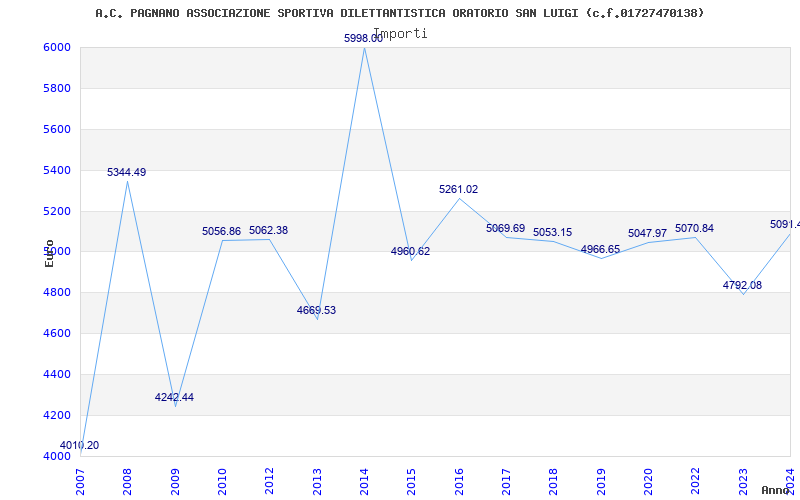Click the 6000 y-axis tick label
This screenshot has height=500, width=800.
point(56,48)
